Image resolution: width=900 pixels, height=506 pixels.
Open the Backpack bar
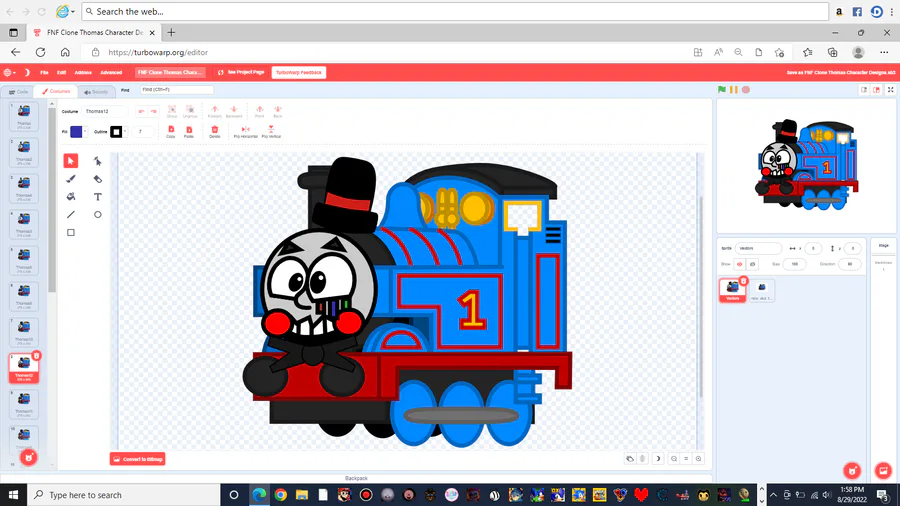(356, 478)
